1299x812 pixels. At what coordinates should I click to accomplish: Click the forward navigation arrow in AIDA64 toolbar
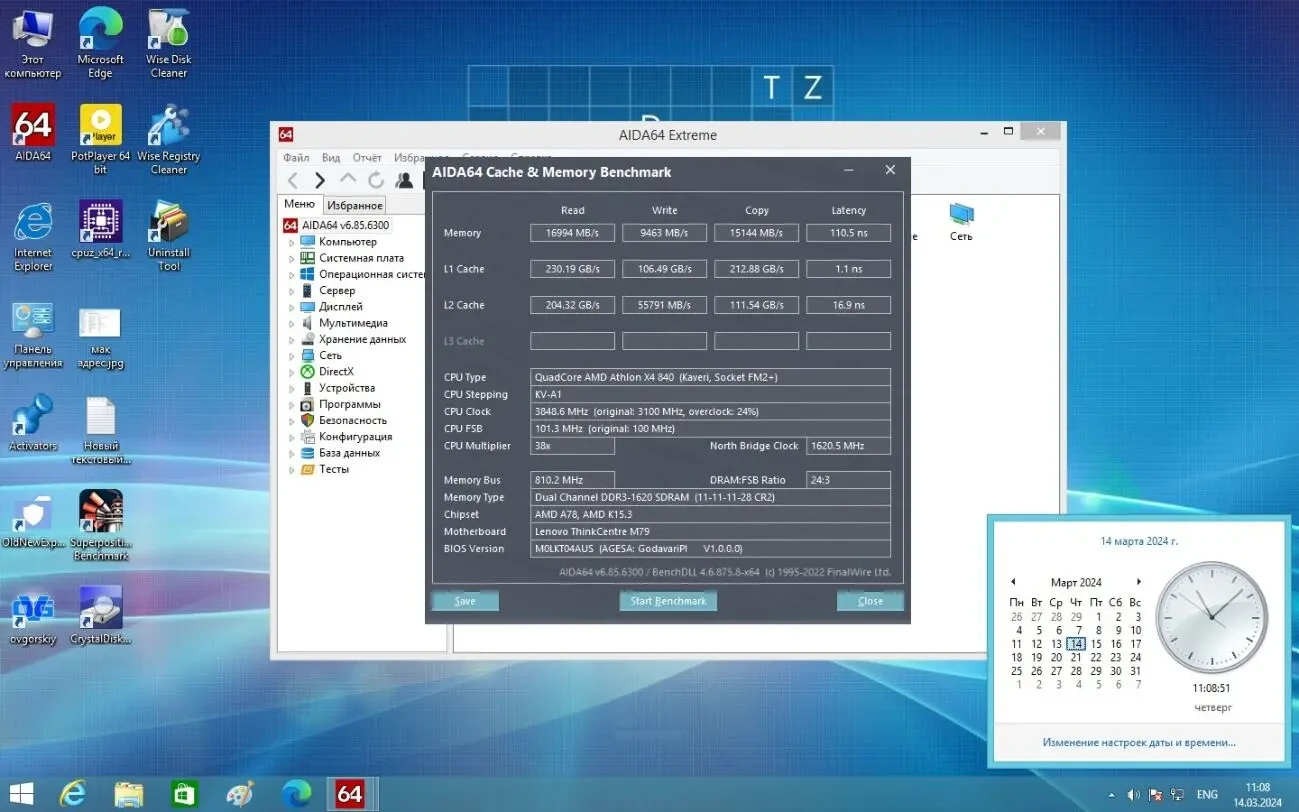[318, 180]
